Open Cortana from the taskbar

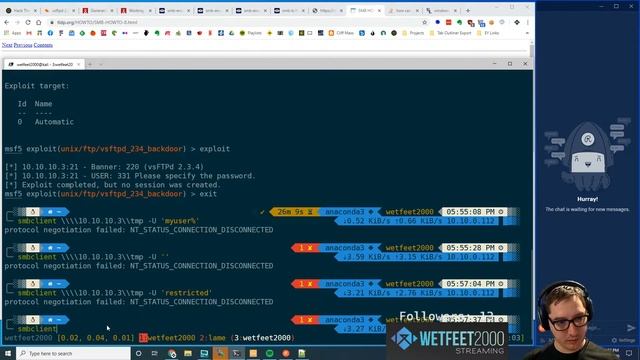[x=139, y=353]
